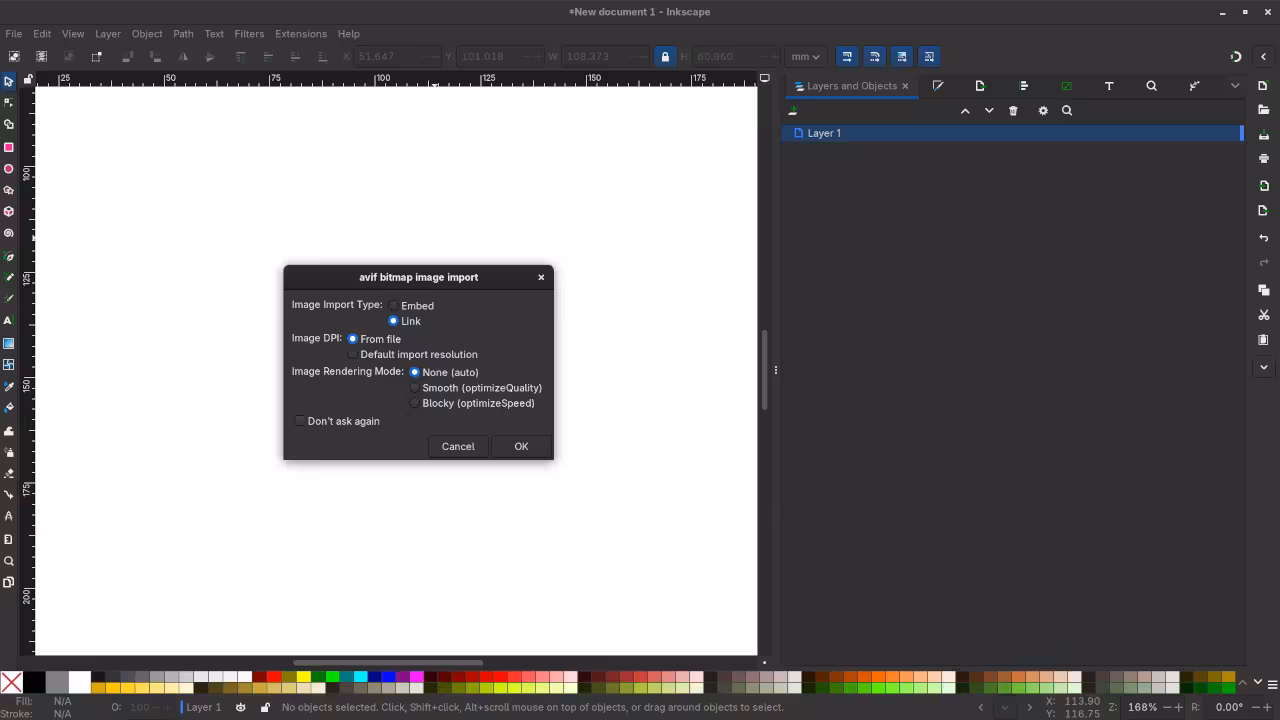1280x720 pixels.
Task: Delete the selected layer via trash icon
Action: click(x=1013, y=110)
